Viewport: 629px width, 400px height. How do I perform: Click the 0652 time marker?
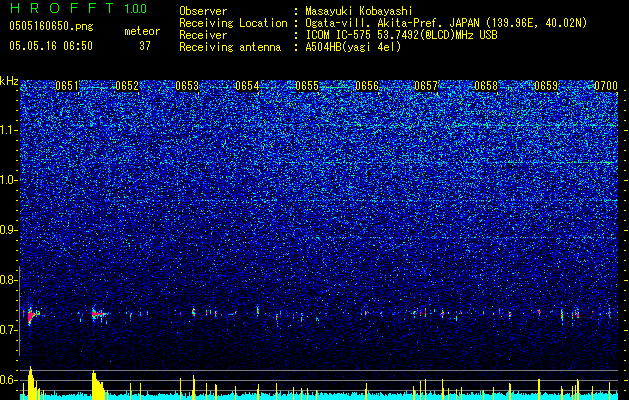click(127, 86)
